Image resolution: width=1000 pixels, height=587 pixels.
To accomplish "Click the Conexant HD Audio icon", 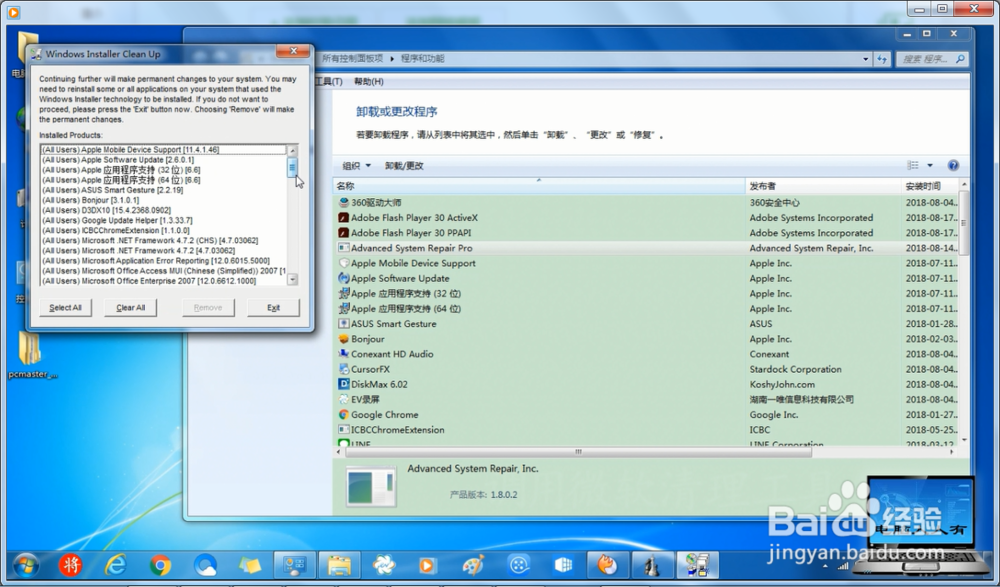I will pyautogui.click(x=344, y=354).
